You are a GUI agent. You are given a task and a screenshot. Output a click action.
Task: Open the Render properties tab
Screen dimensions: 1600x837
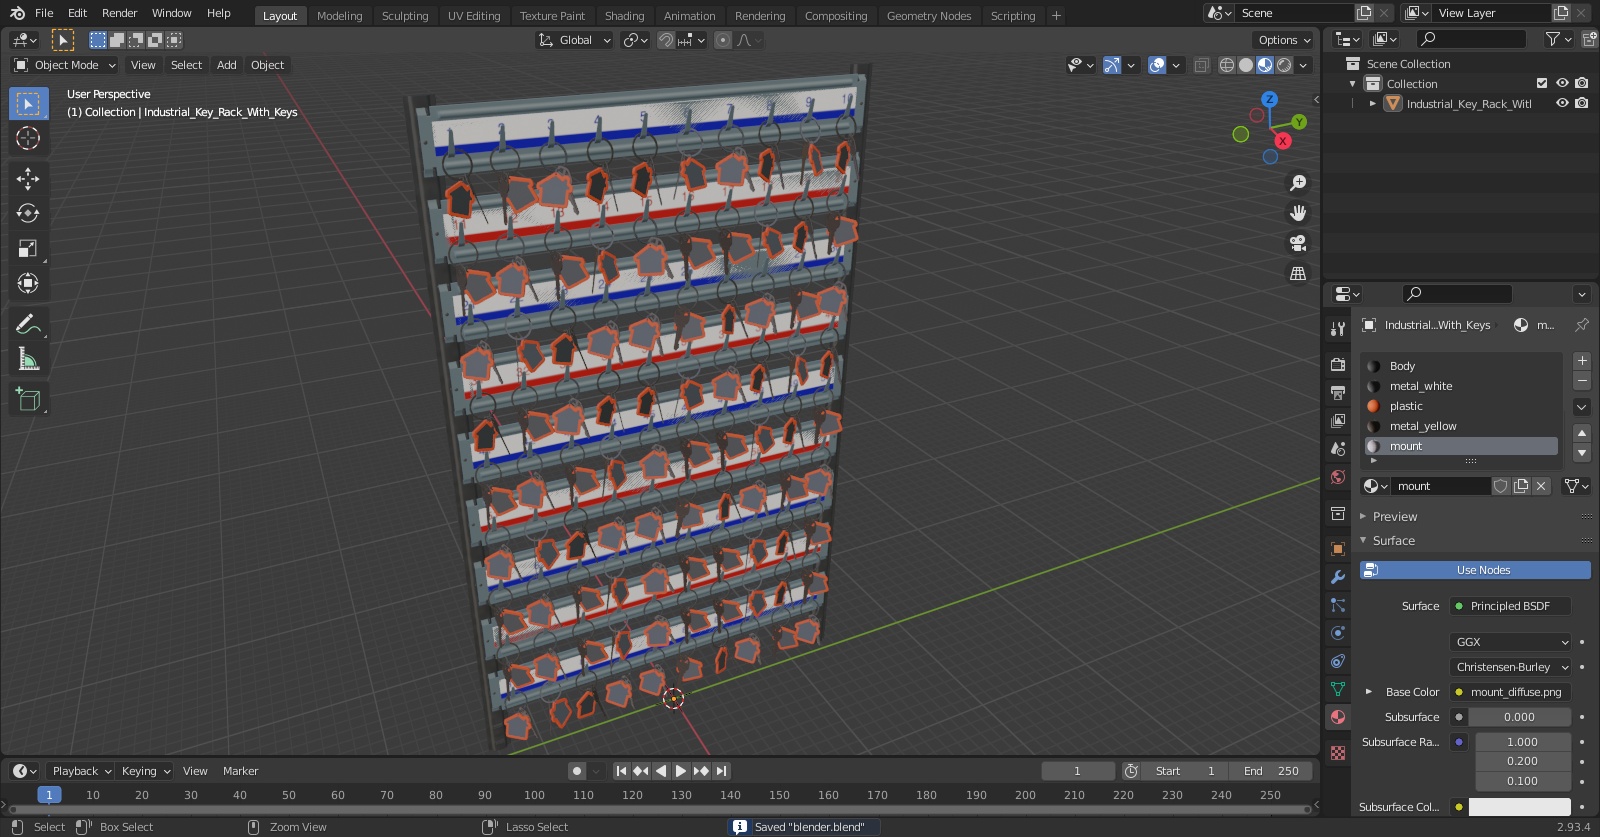[1338, 365]
